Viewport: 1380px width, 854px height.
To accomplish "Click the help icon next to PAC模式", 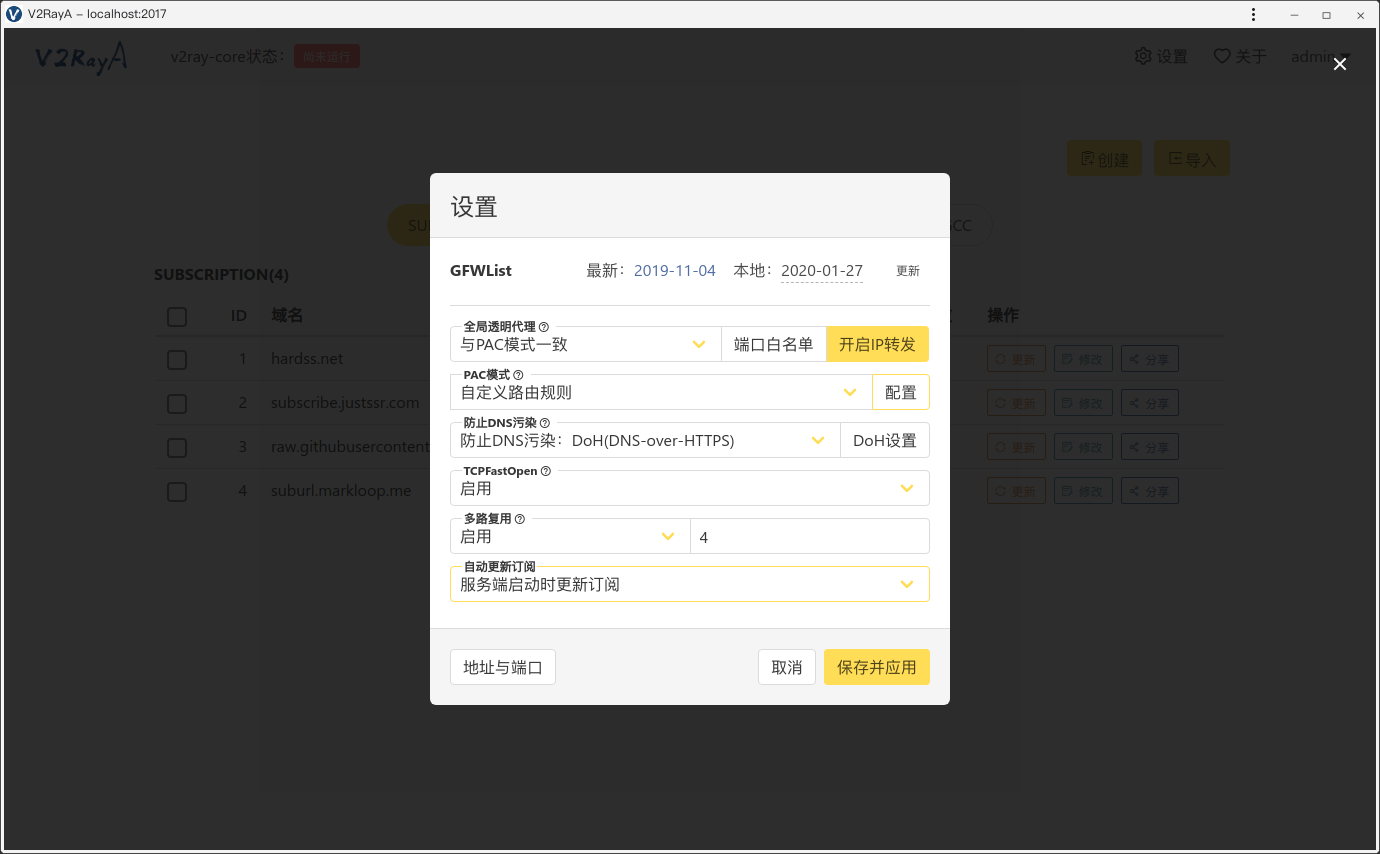I will pos(518,375).
